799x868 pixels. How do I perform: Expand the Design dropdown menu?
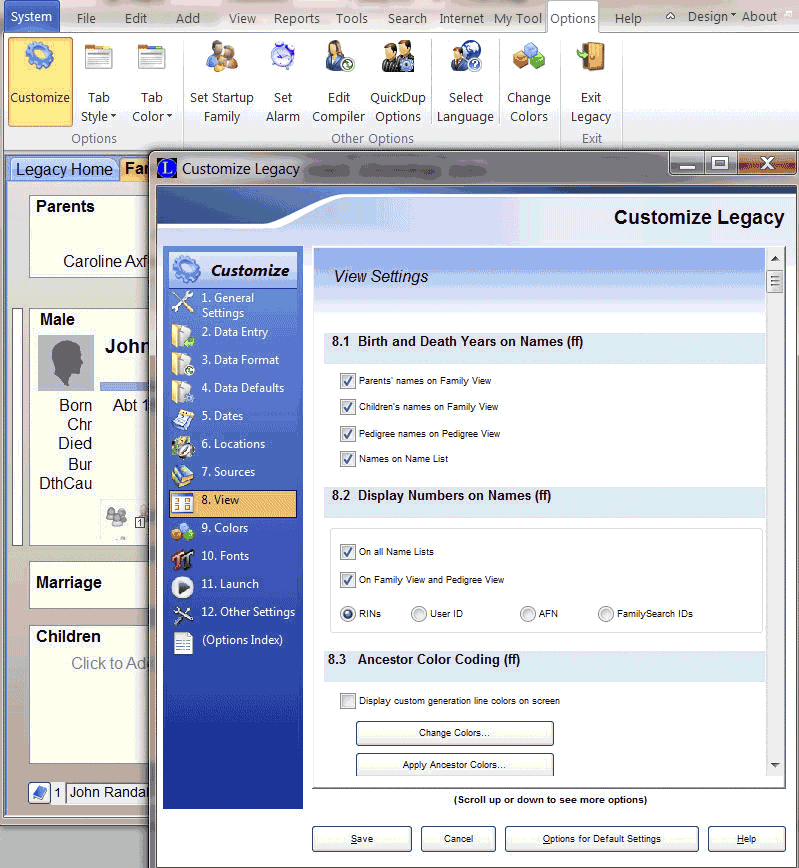coord(712,17)
